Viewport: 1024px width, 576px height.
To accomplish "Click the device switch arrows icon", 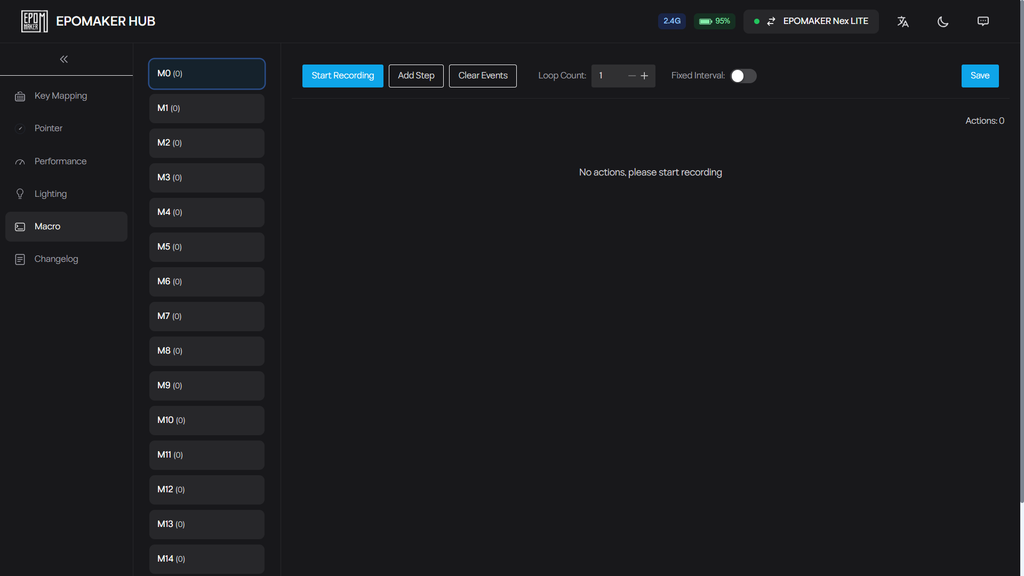I will 771,22.
